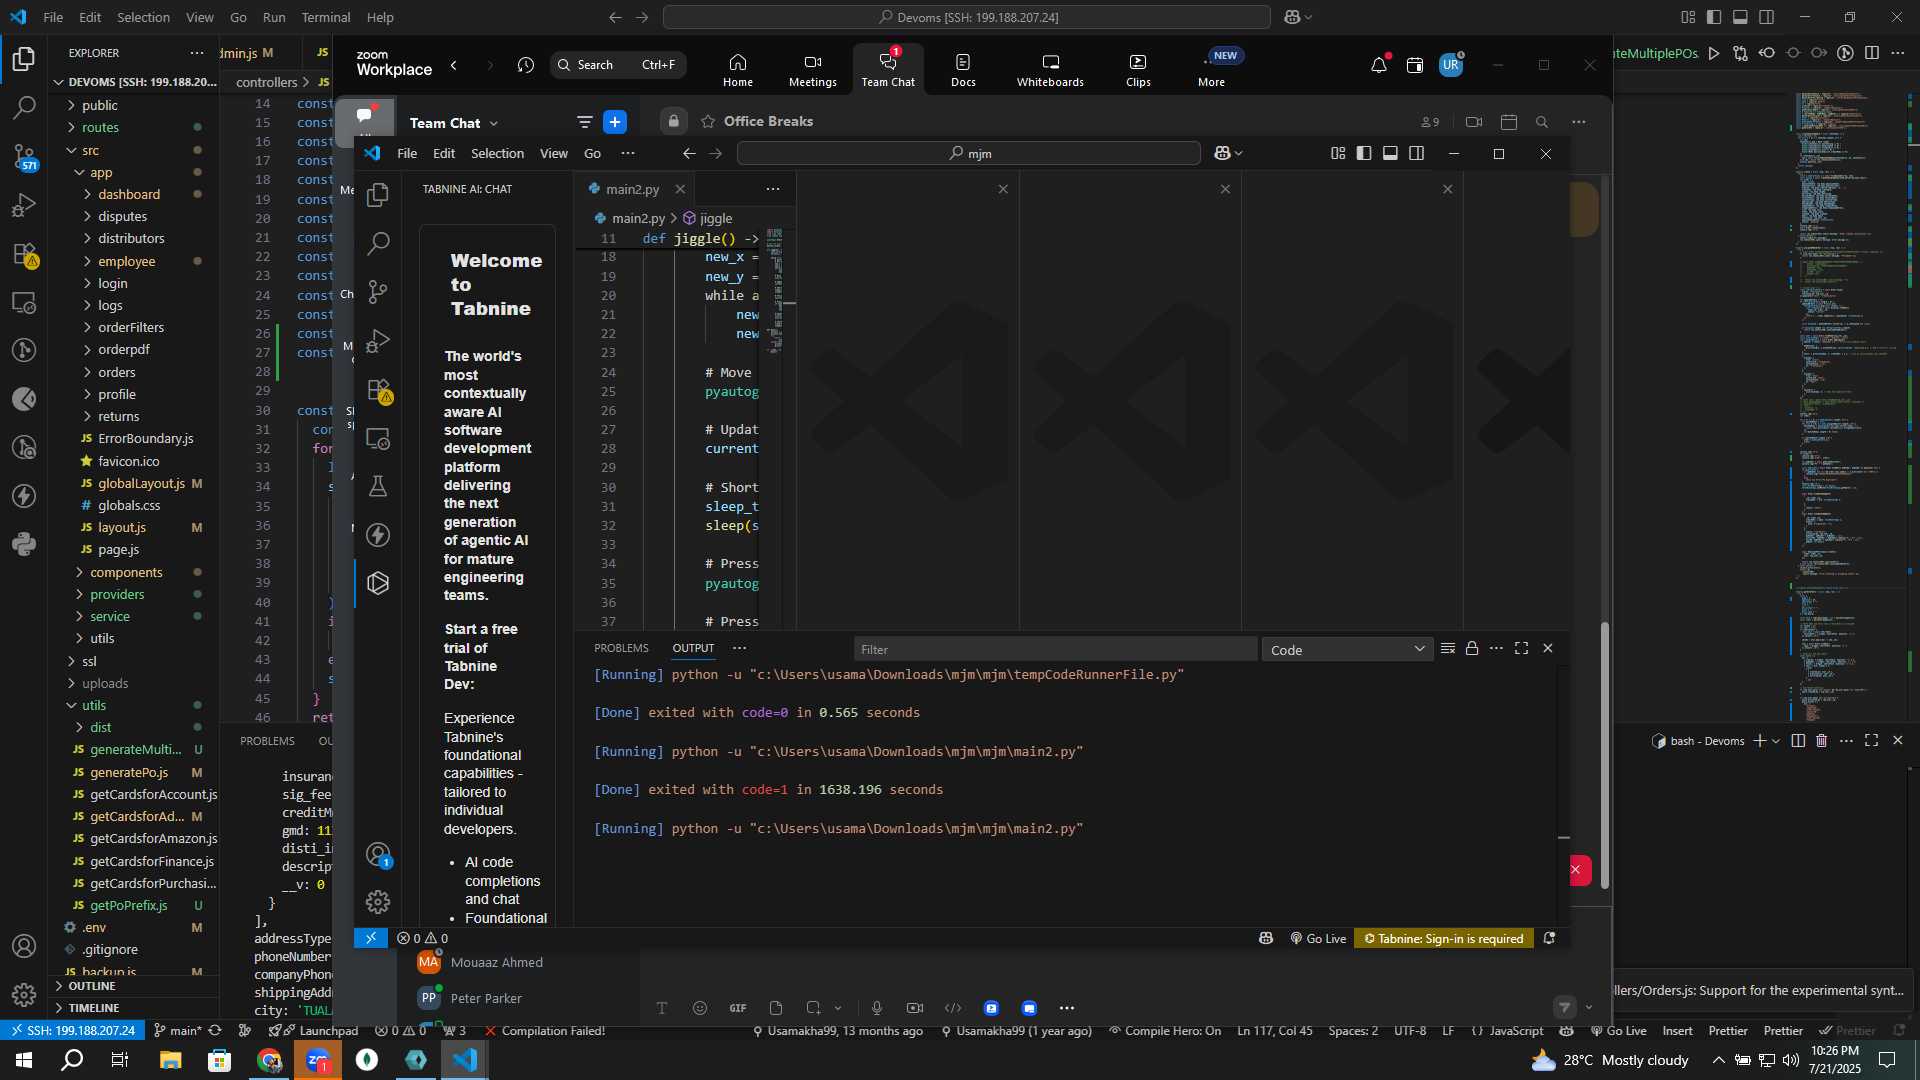Click mjm command center search box
The width and height of the screenshot is (1920, 1080).
[968, 153]
